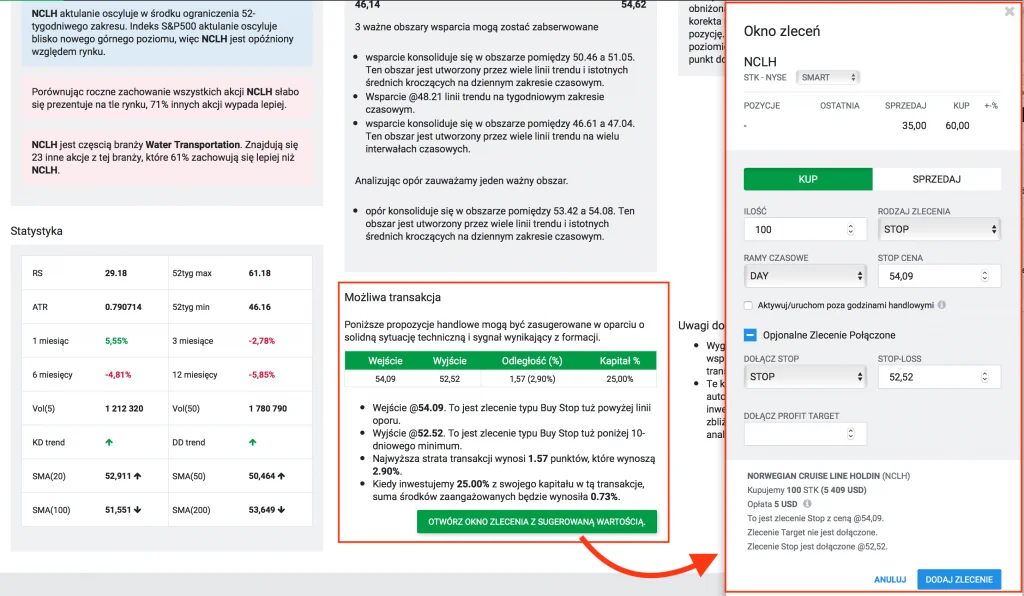Open the SMART exchange routing dropdown
Image resolution: width=1024 pixels, height=596 pixels.
pyautogui.click(x=828, y=77)
